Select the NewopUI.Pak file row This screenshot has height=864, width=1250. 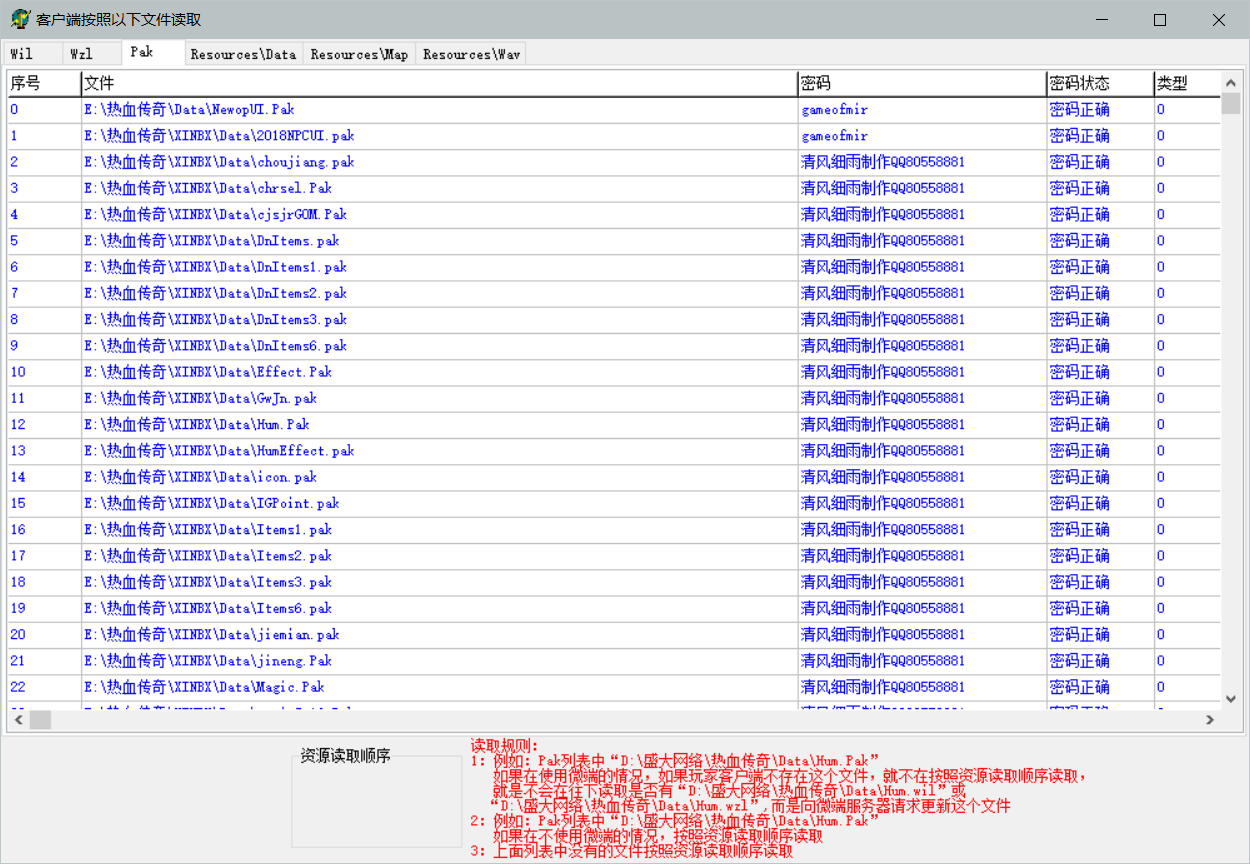190,110
